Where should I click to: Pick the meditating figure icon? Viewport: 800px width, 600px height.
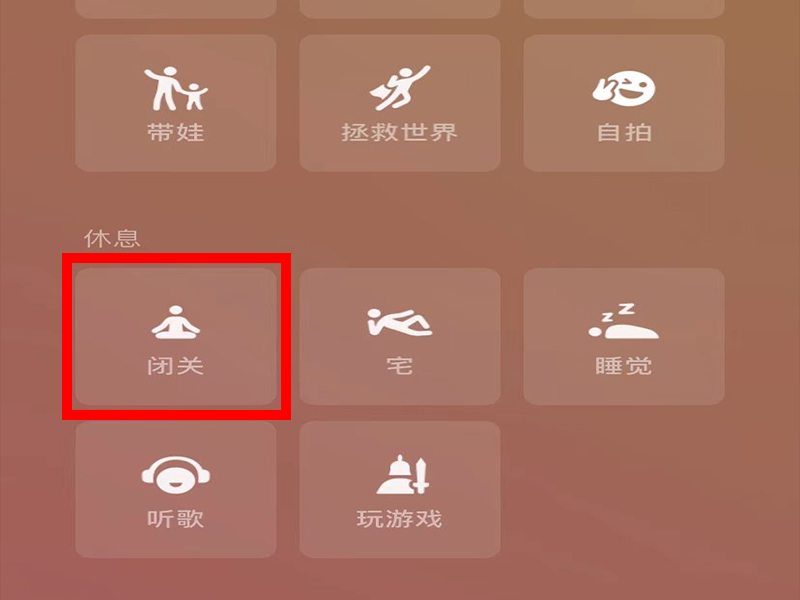[176, 322]
